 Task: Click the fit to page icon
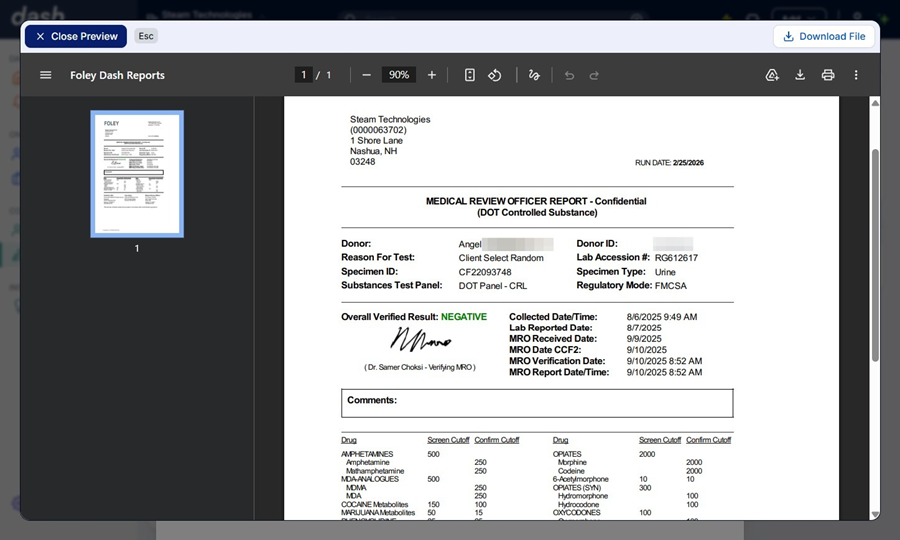tap(469, 75)
